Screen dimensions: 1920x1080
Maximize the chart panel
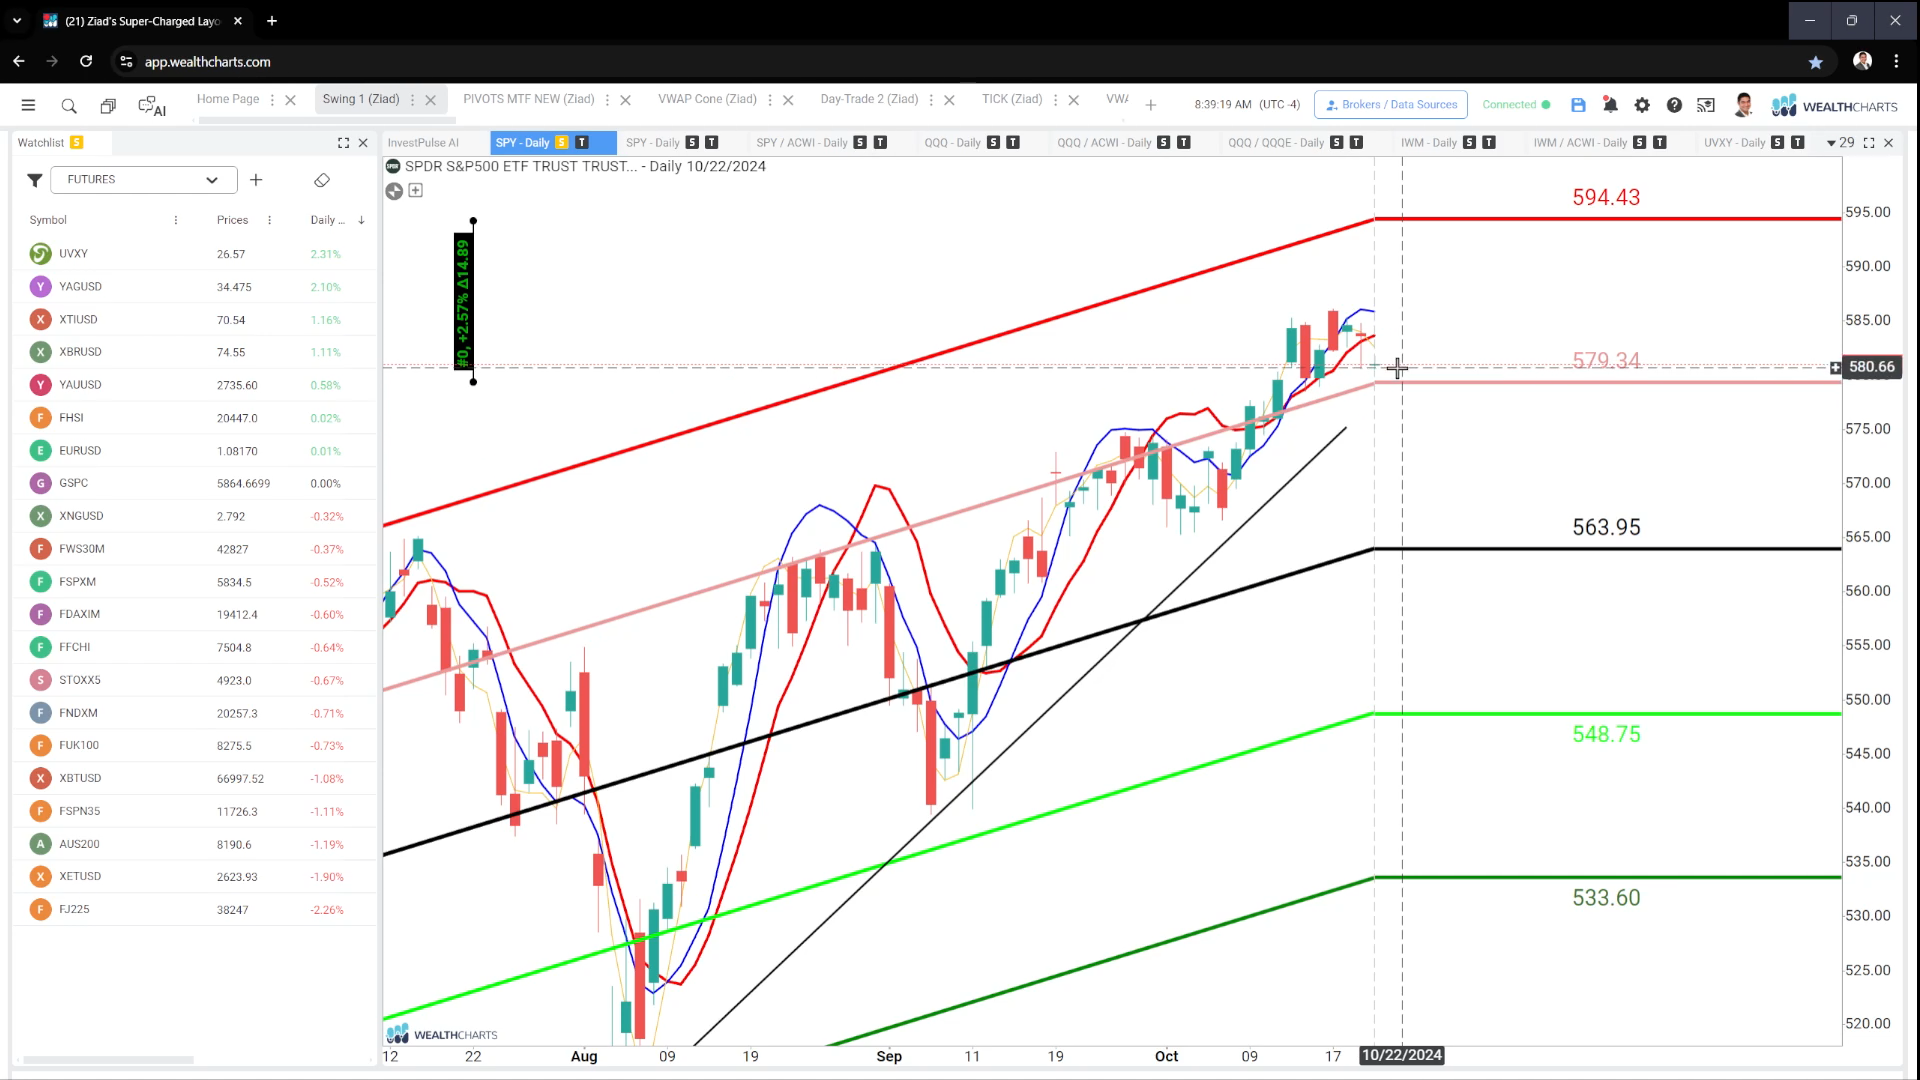1868,143
